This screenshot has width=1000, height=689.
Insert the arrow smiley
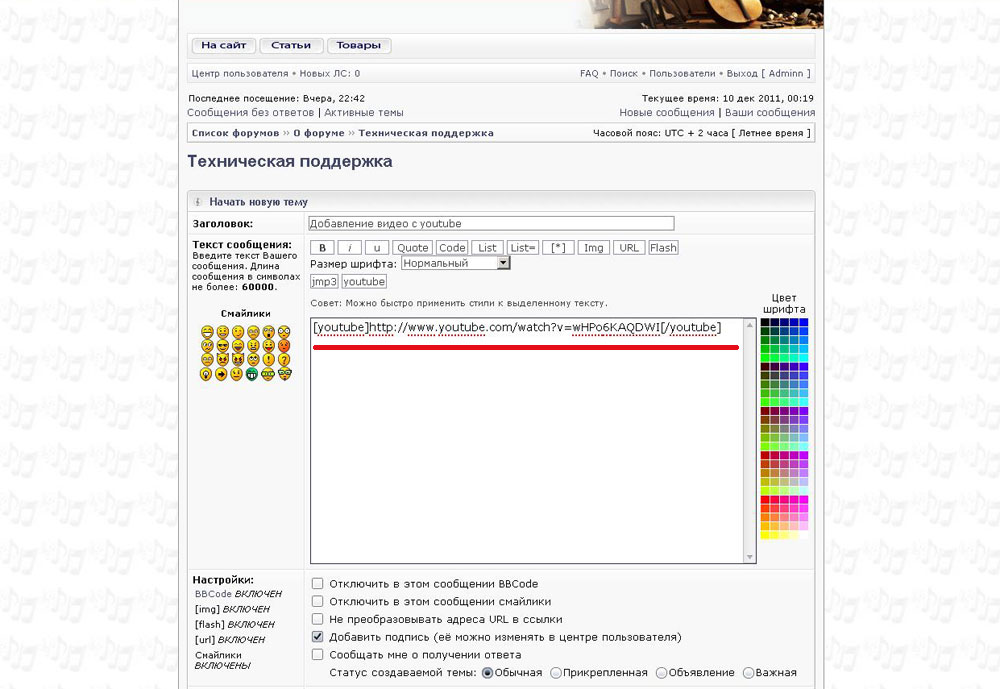221,375
